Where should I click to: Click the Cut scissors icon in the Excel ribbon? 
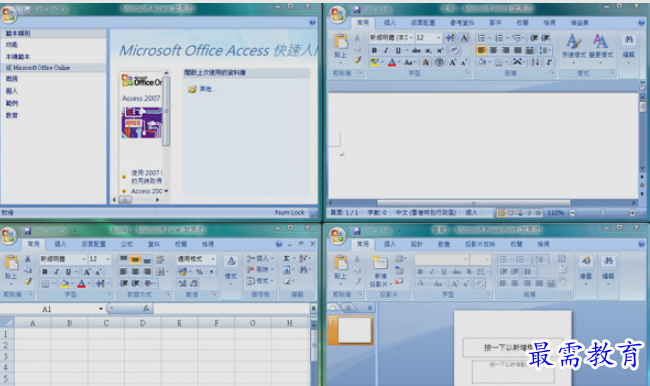click(x=28, y=259)
